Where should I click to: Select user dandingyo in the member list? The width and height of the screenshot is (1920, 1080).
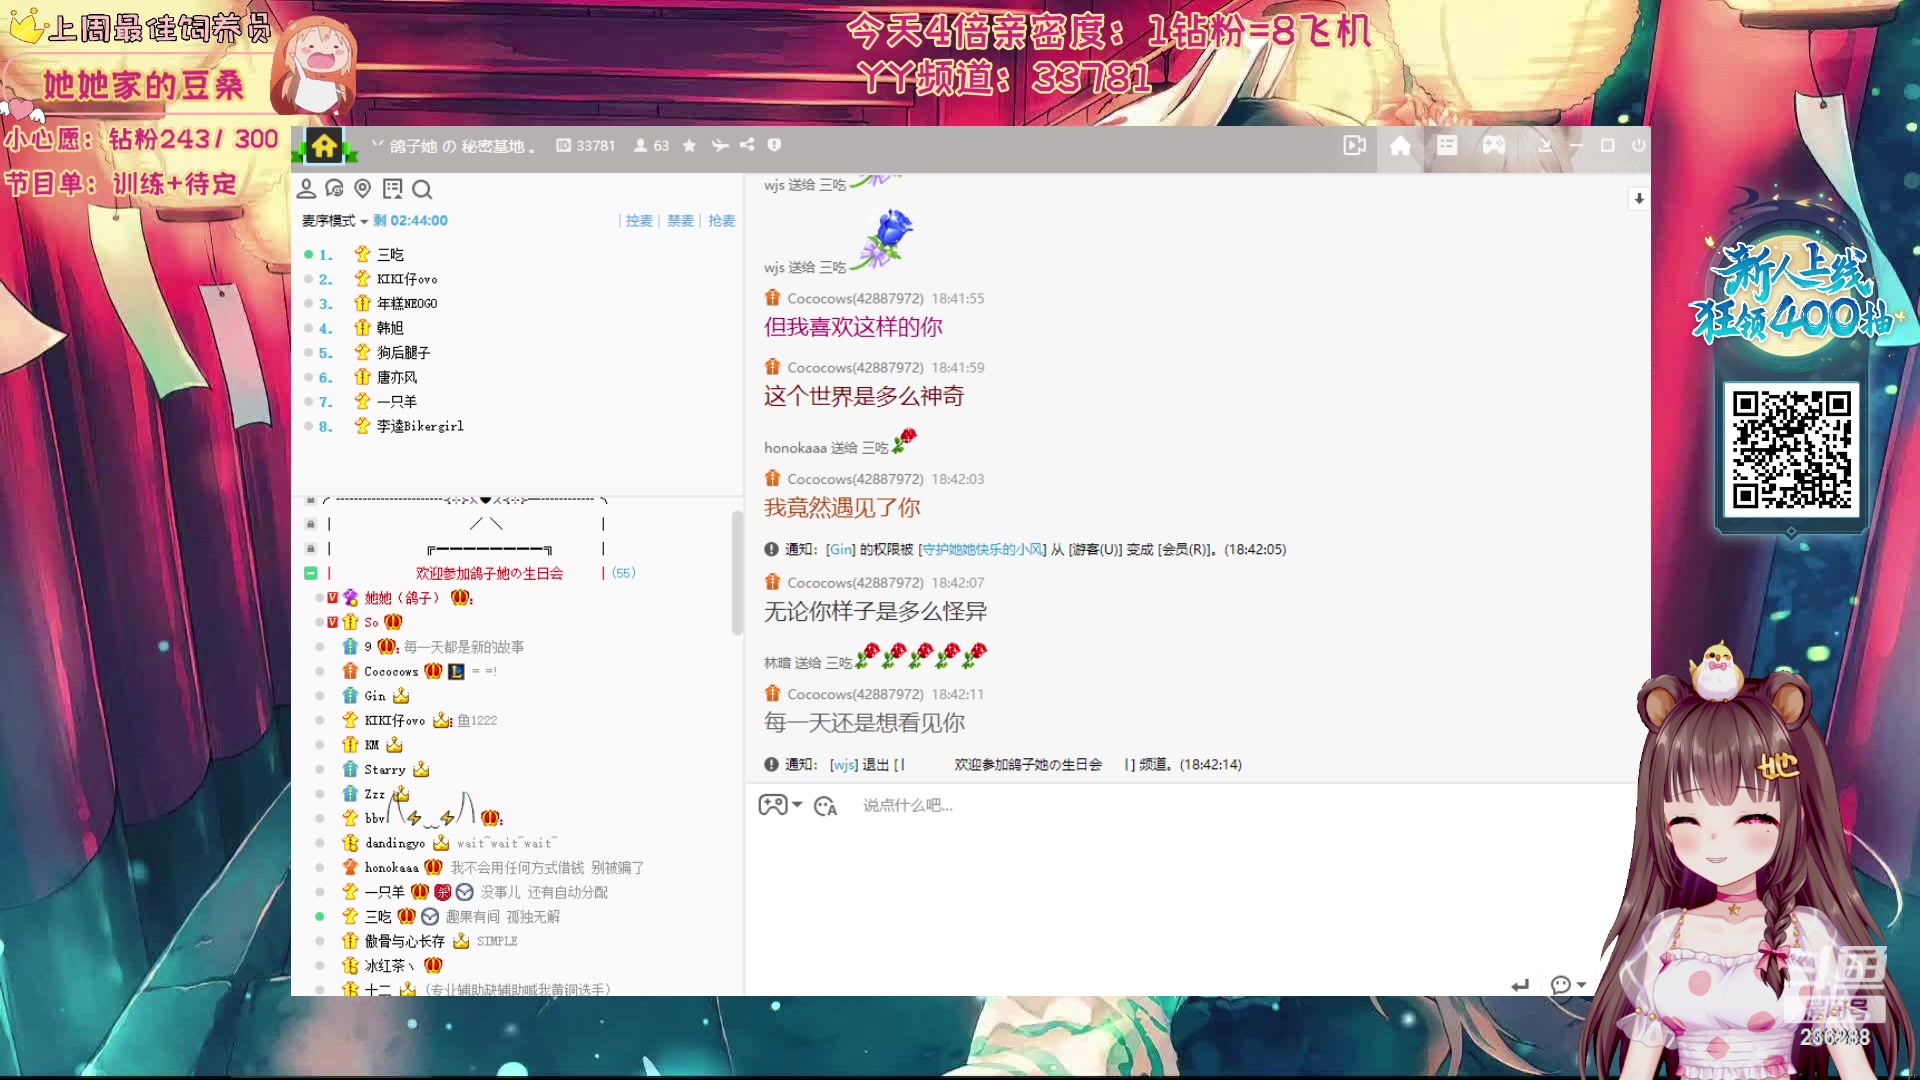(x=395, y=843)
